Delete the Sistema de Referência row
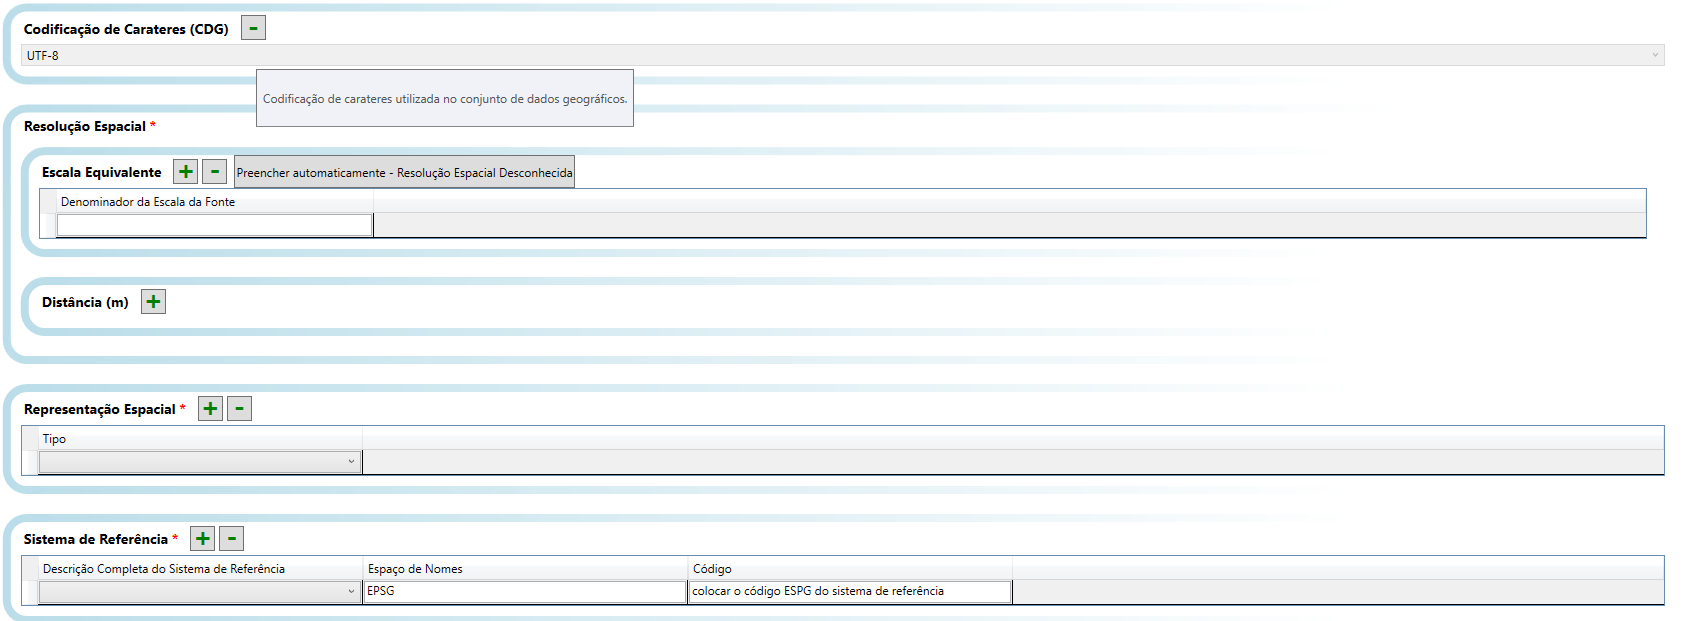 coord(231,539)
